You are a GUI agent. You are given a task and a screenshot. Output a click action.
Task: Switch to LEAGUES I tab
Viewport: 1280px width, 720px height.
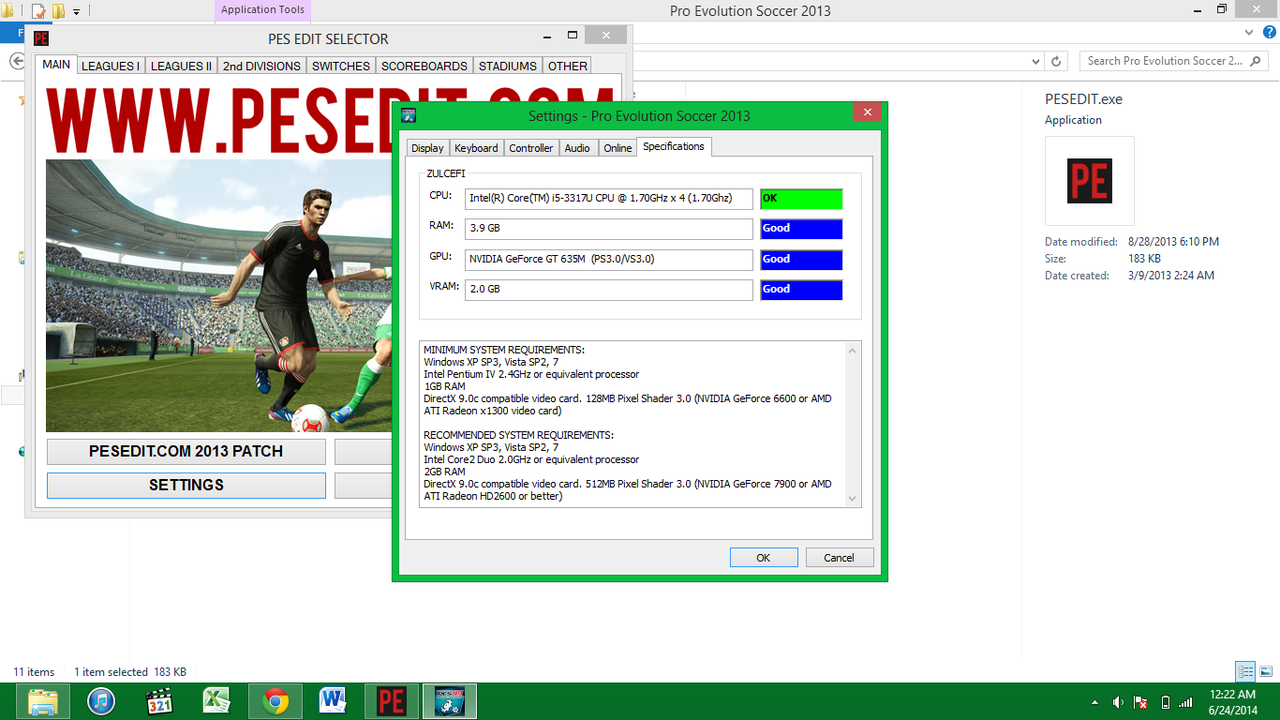[110, 66]
